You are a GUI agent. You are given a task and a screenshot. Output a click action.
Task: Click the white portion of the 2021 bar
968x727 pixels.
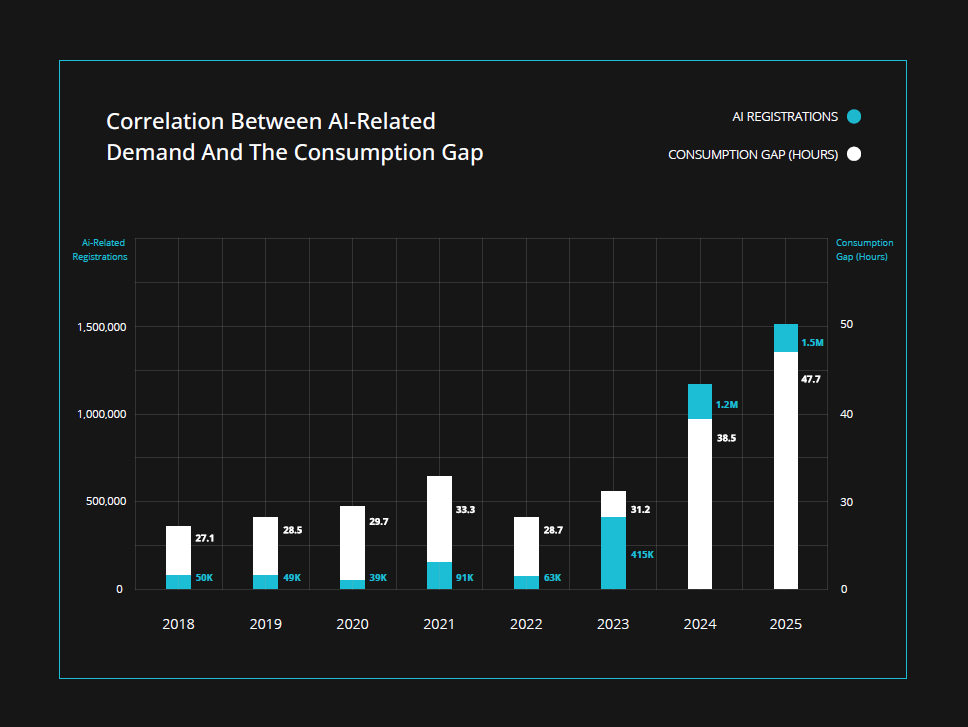coord(439,518)
